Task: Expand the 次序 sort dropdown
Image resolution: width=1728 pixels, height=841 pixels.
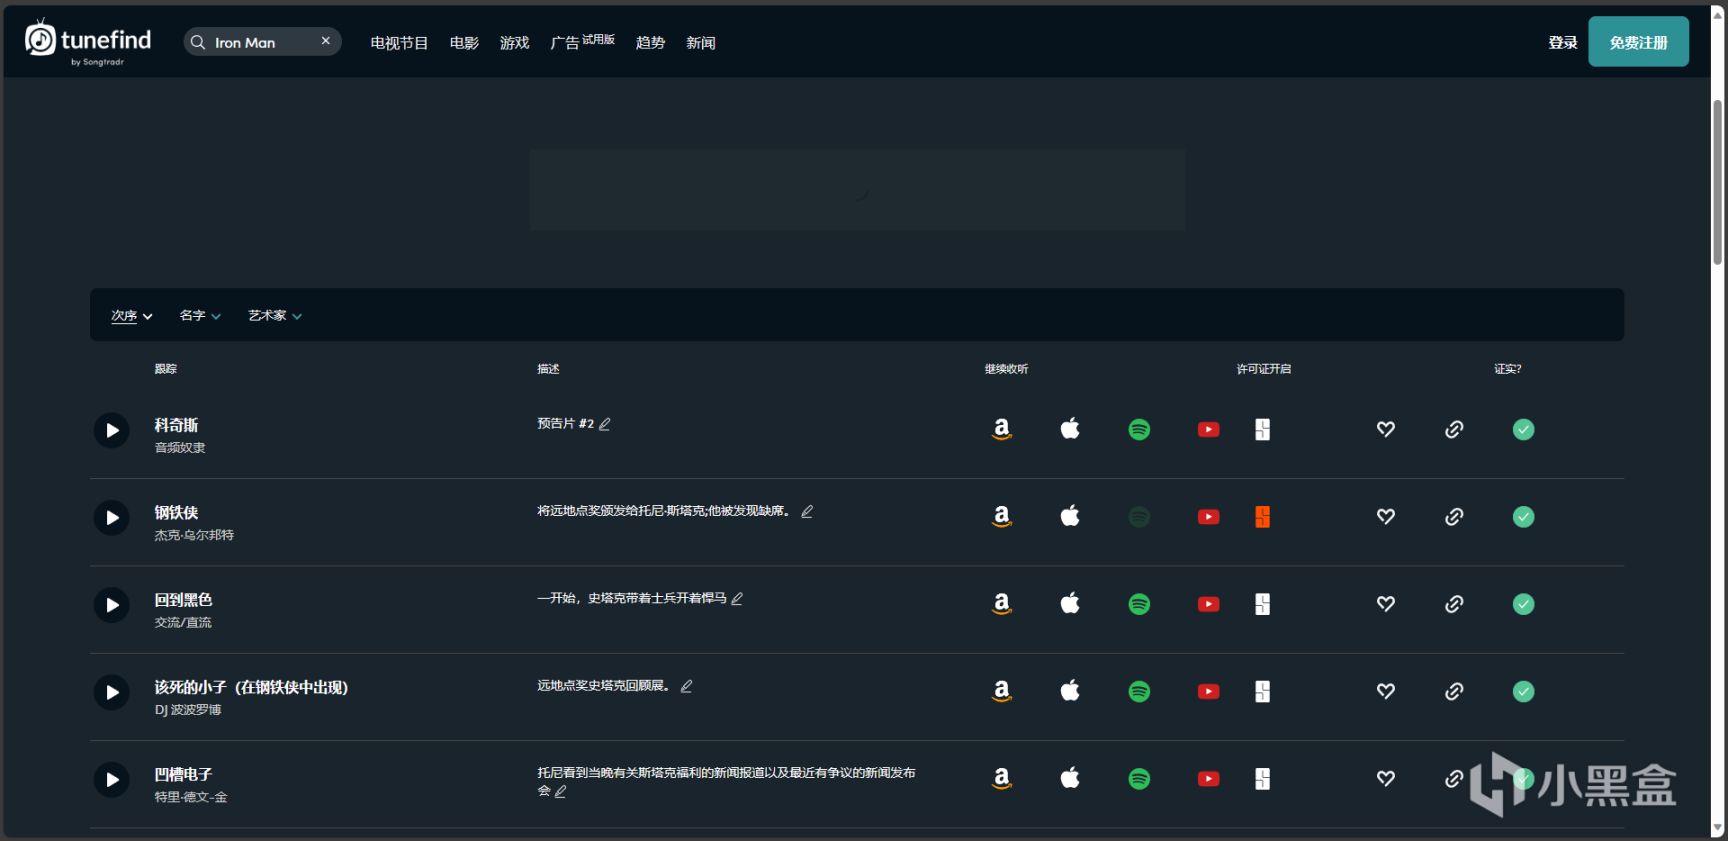Action: [x=132, y=316]
